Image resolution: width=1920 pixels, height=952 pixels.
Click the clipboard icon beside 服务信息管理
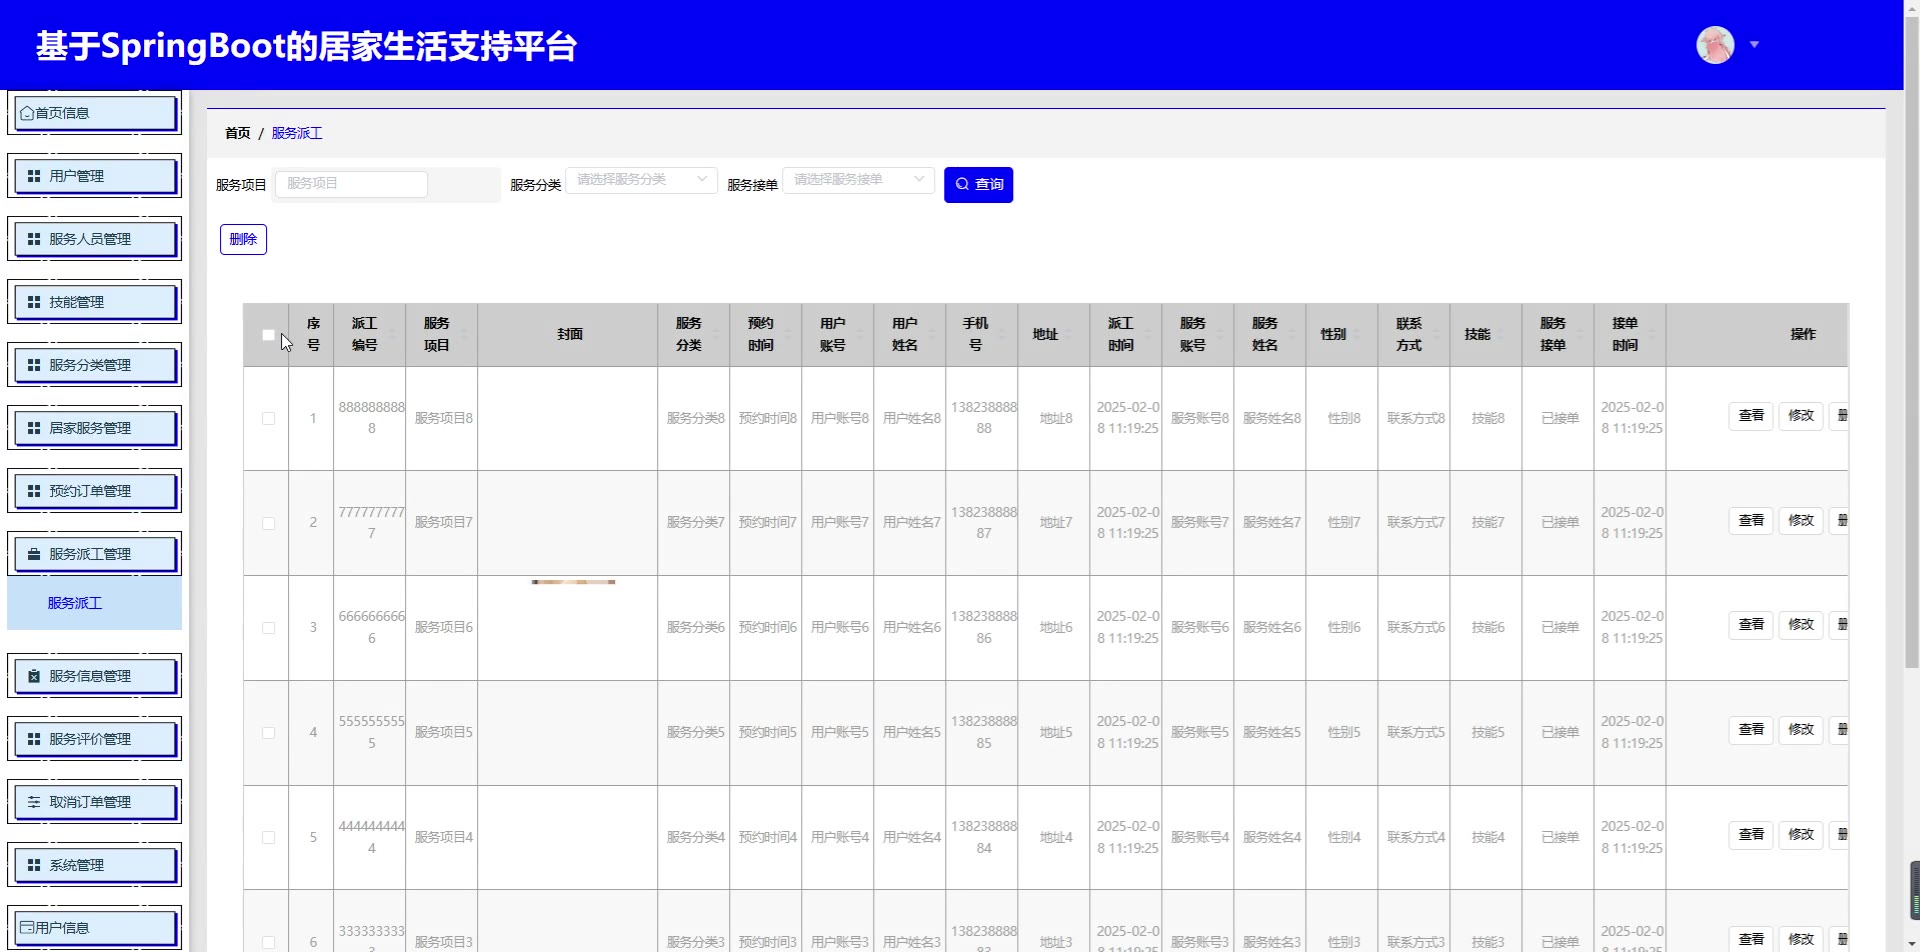click(34, 676)
